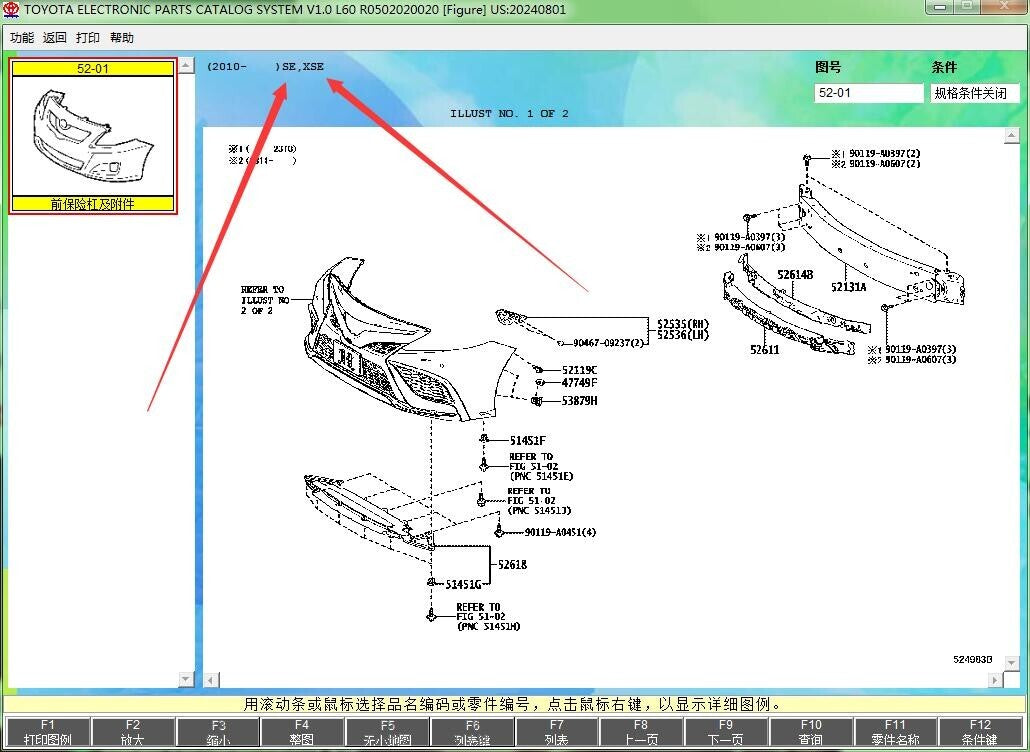
Task: Click REFER TO ILLUST NO 2 OF 2 note
Action: (265, 299)
